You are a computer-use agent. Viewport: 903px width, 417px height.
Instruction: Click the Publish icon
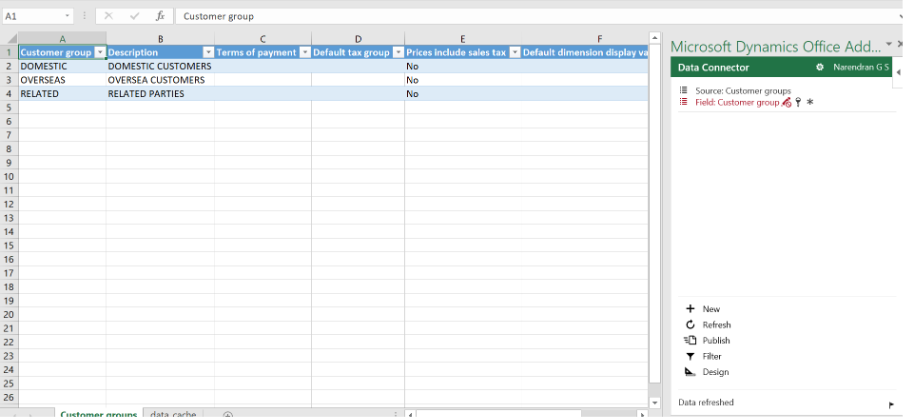coord(690,340)
